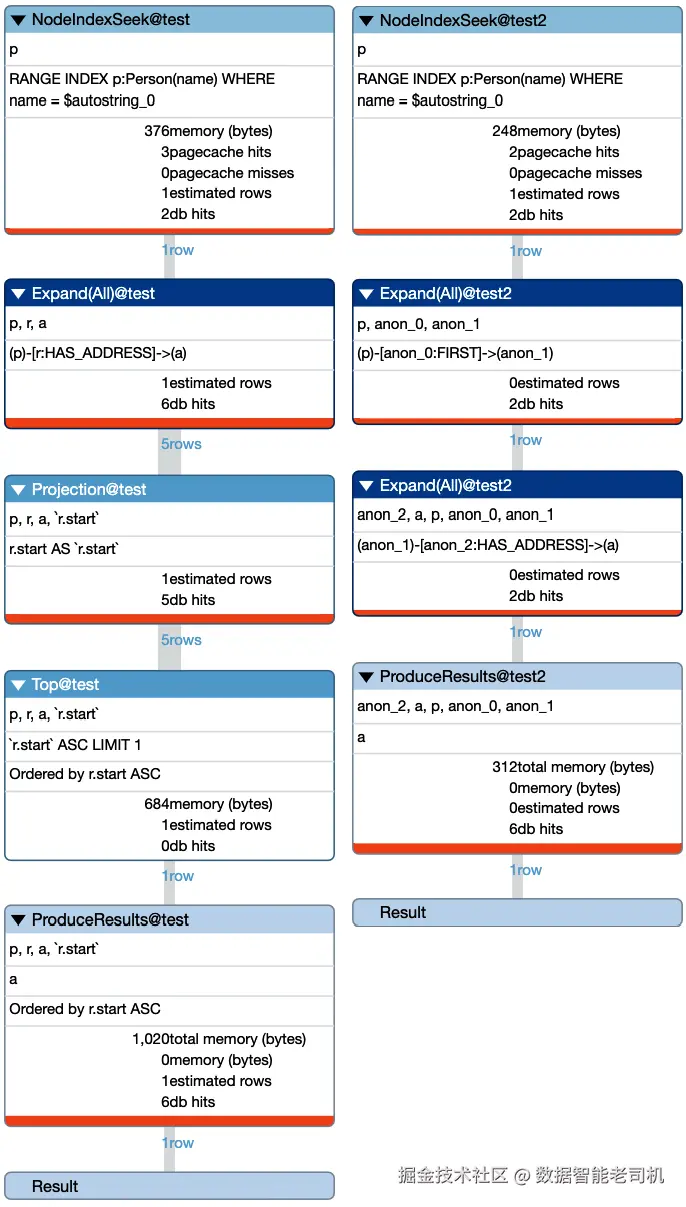Click the red bar under ProduceResults@test2
This screenshot has width=686, height=1207.
coord(517,849)
